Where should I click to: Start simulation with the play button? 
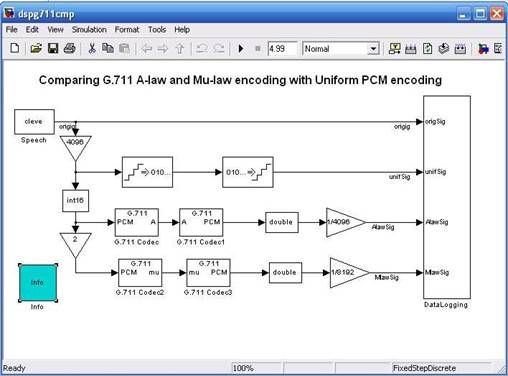click(241, 49)
